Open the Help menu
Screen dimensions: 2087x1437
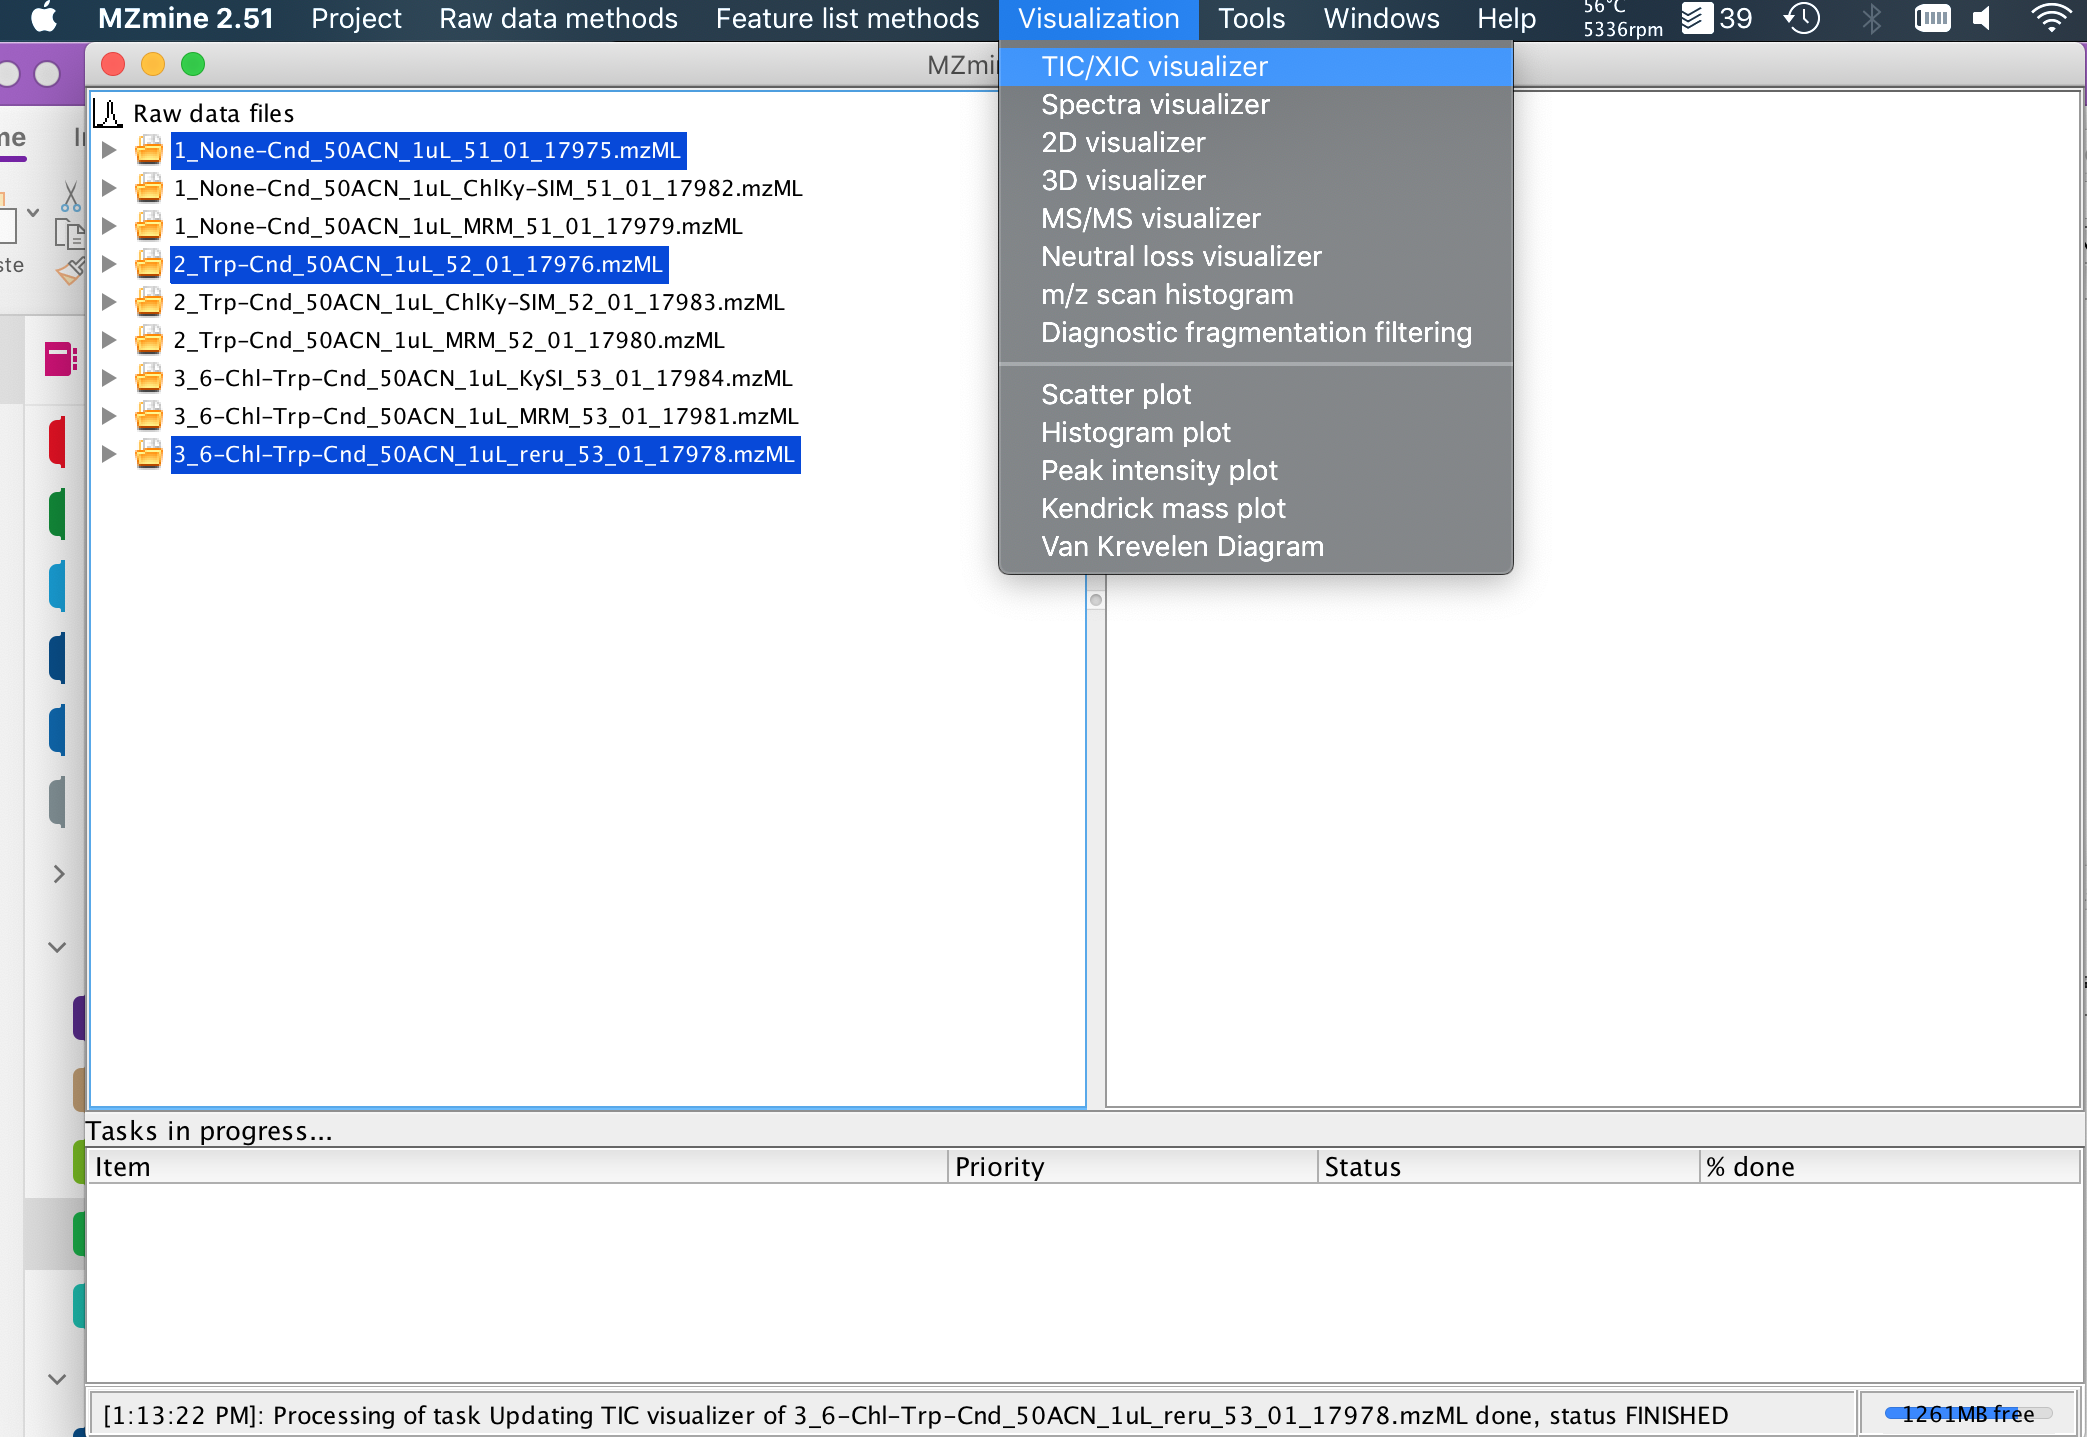(1506, 18)
